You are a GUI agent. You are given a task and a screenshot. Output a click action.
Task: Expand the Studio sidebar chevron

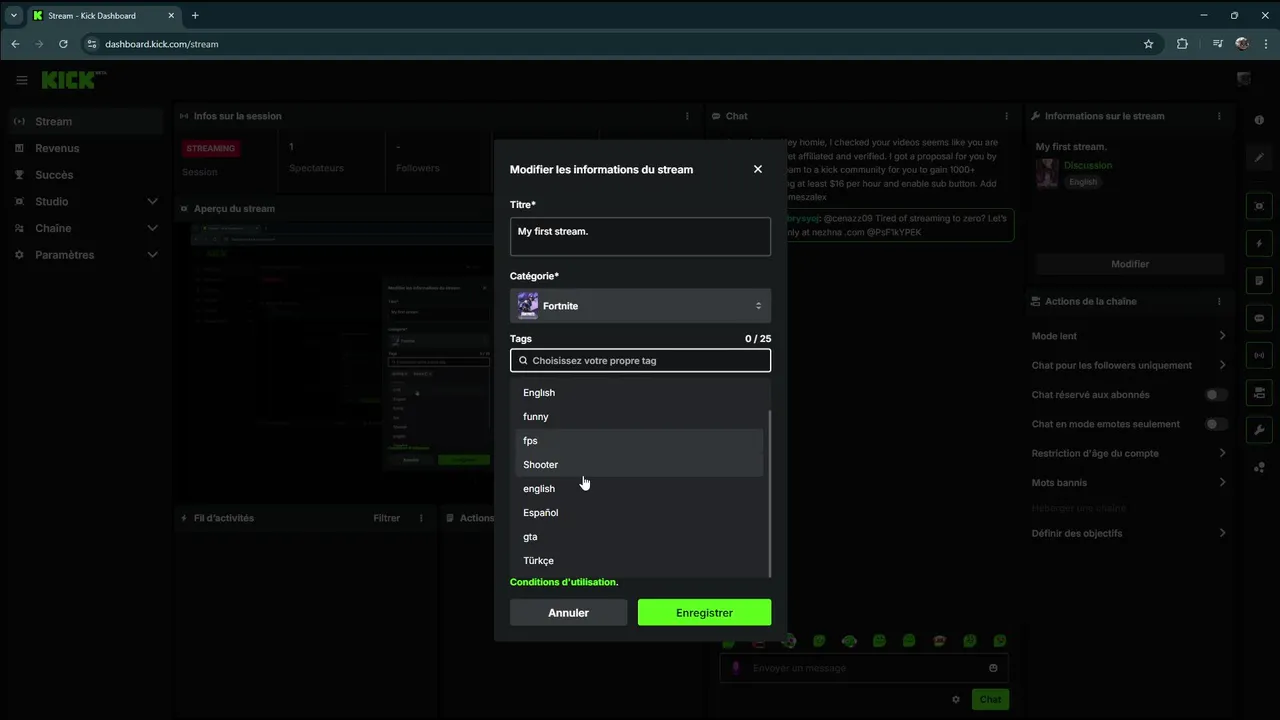point(152,201)
